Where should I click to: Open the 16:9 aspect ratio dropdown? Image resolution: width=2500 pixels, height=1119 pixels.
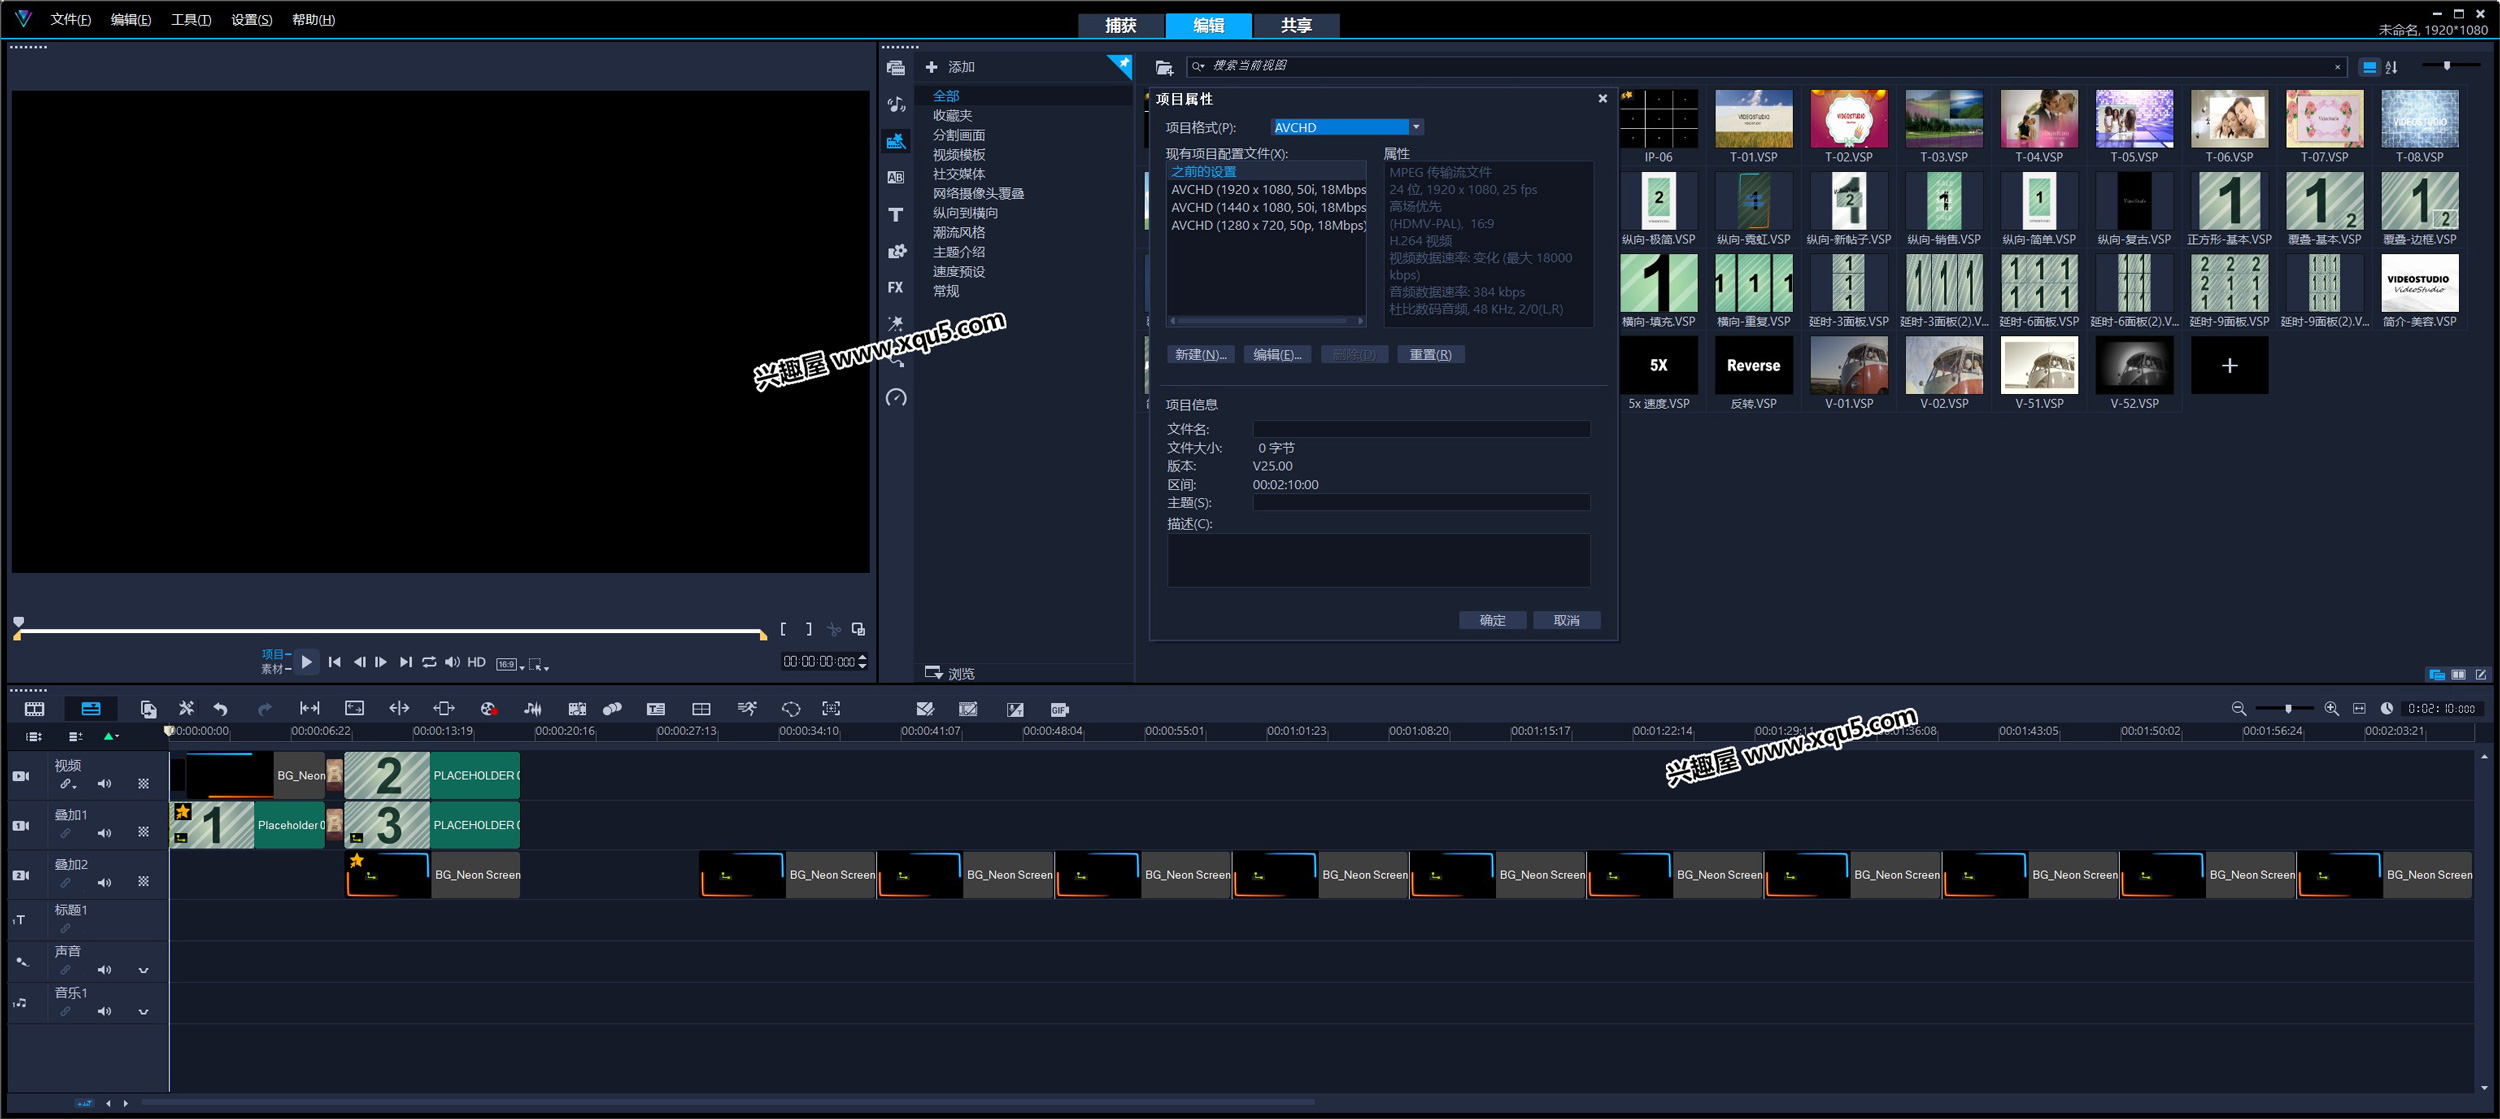(510, 664)
